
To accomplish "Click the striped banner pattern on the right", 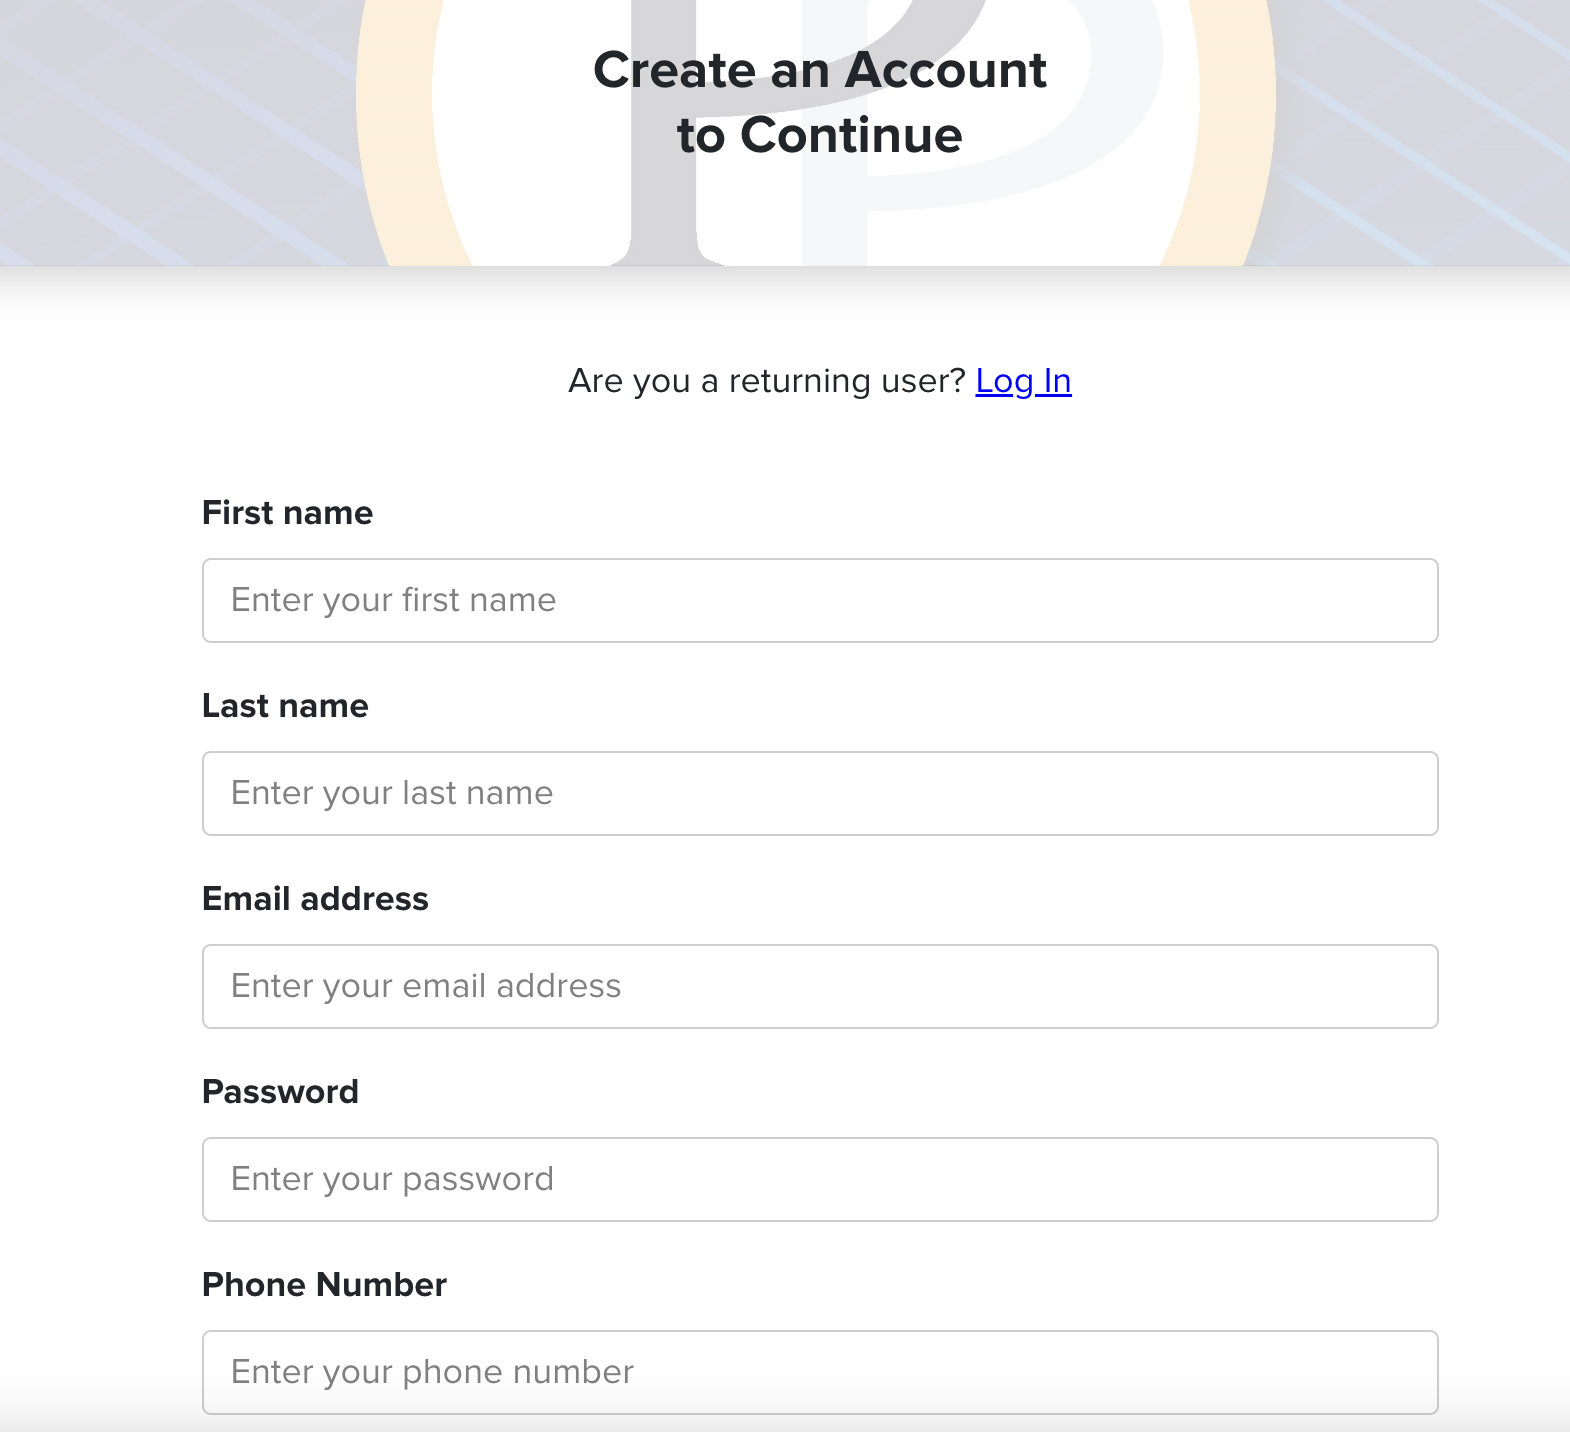I will 1420,130.
